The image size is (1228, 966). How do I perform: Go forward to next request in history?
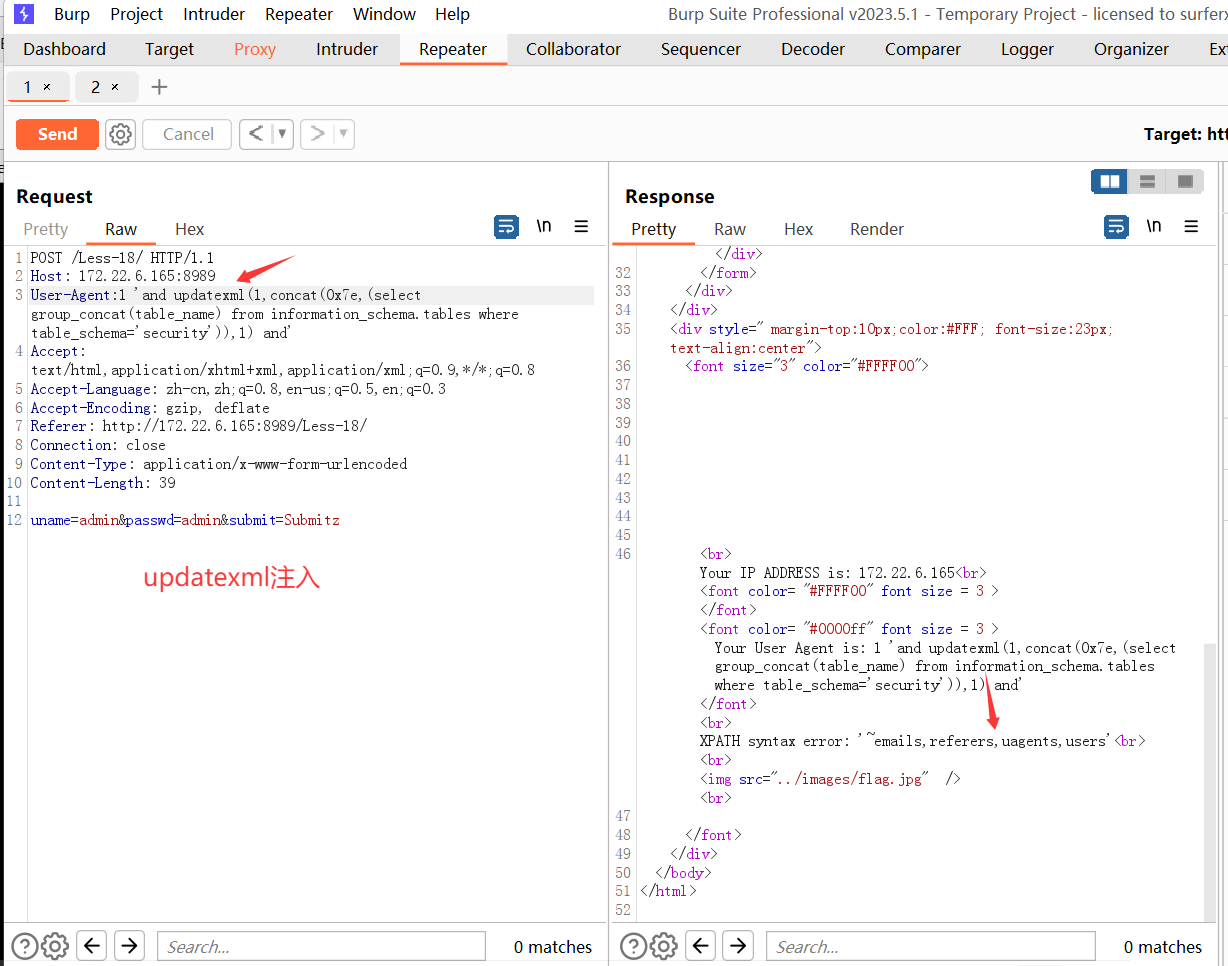tap(318, 134)
